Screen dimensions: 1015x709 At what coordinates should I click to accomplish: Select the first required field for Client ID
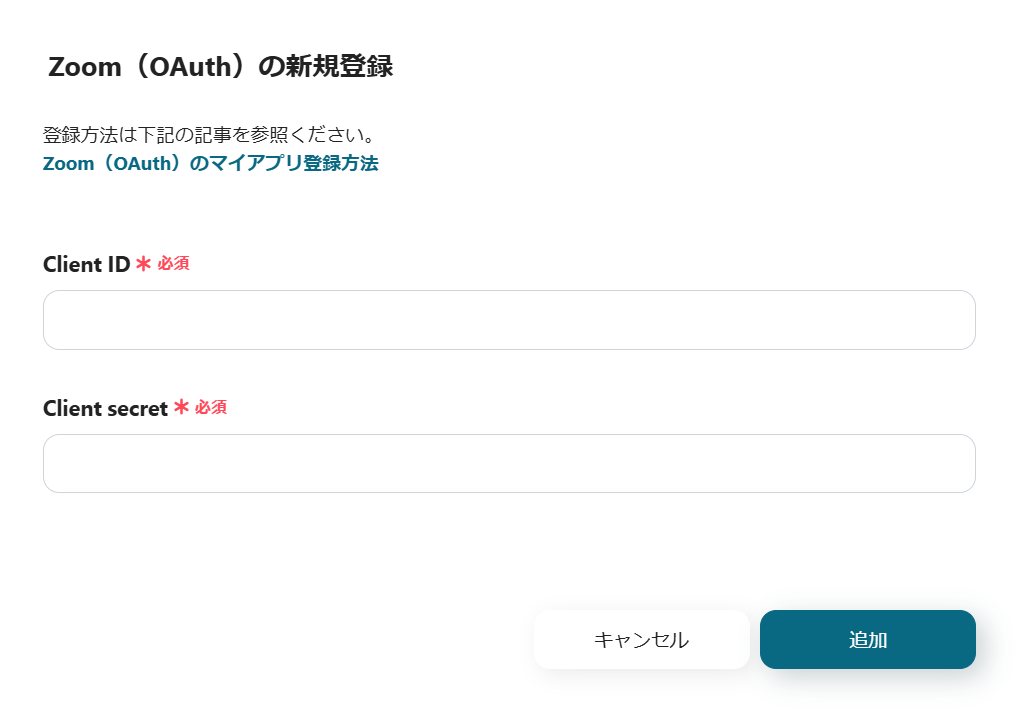[509, 320]
